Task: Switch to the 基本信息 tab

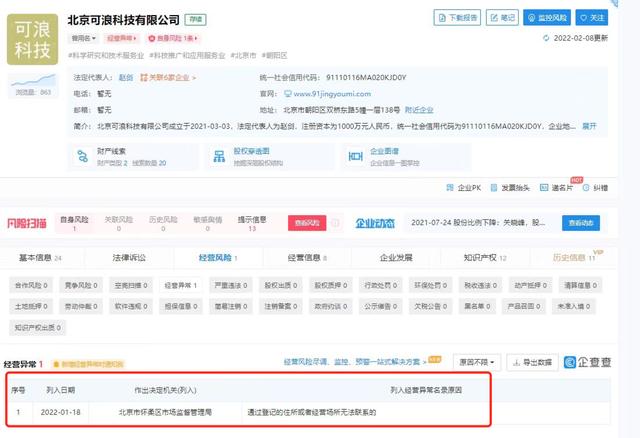Action: point(40,258)
